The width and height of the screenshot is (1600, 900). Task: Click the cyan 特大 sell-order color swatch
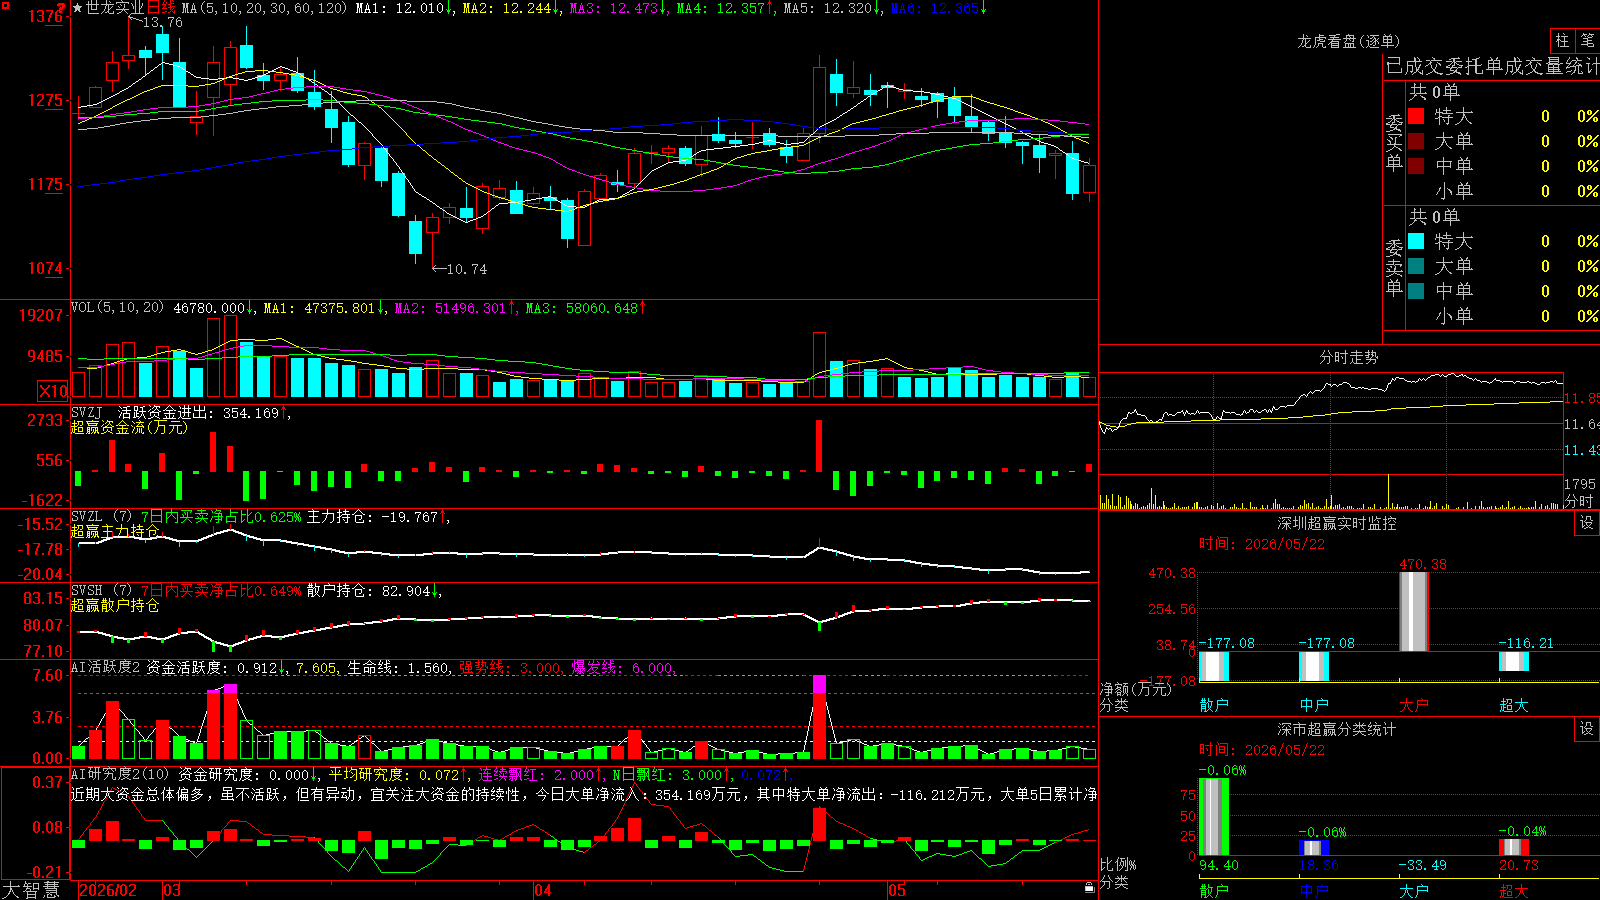1416,241
